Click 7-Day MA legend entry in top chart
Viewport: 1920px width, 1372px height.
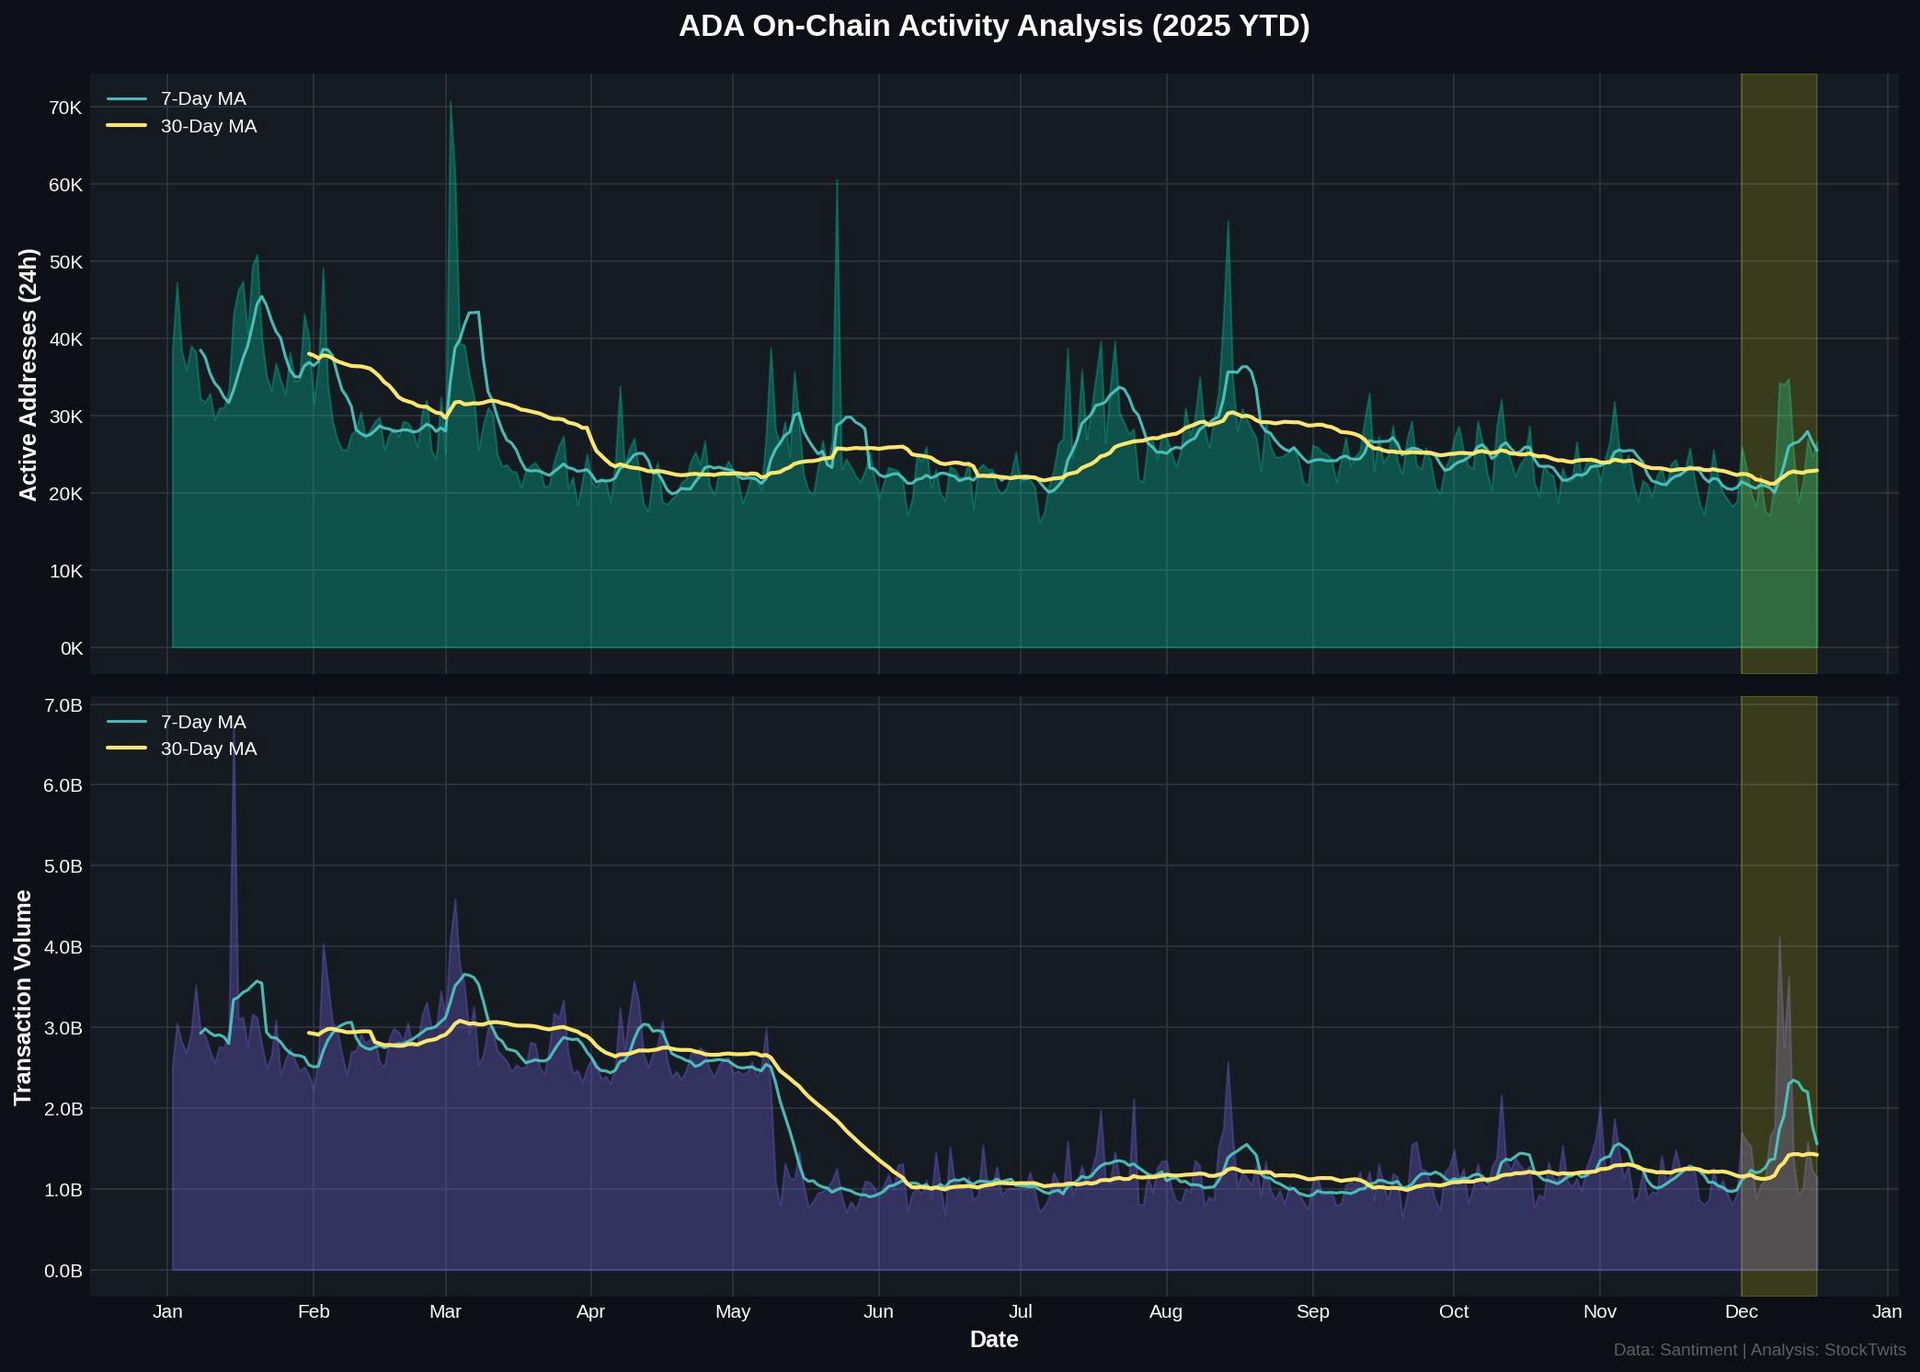[x=203, y=99]
